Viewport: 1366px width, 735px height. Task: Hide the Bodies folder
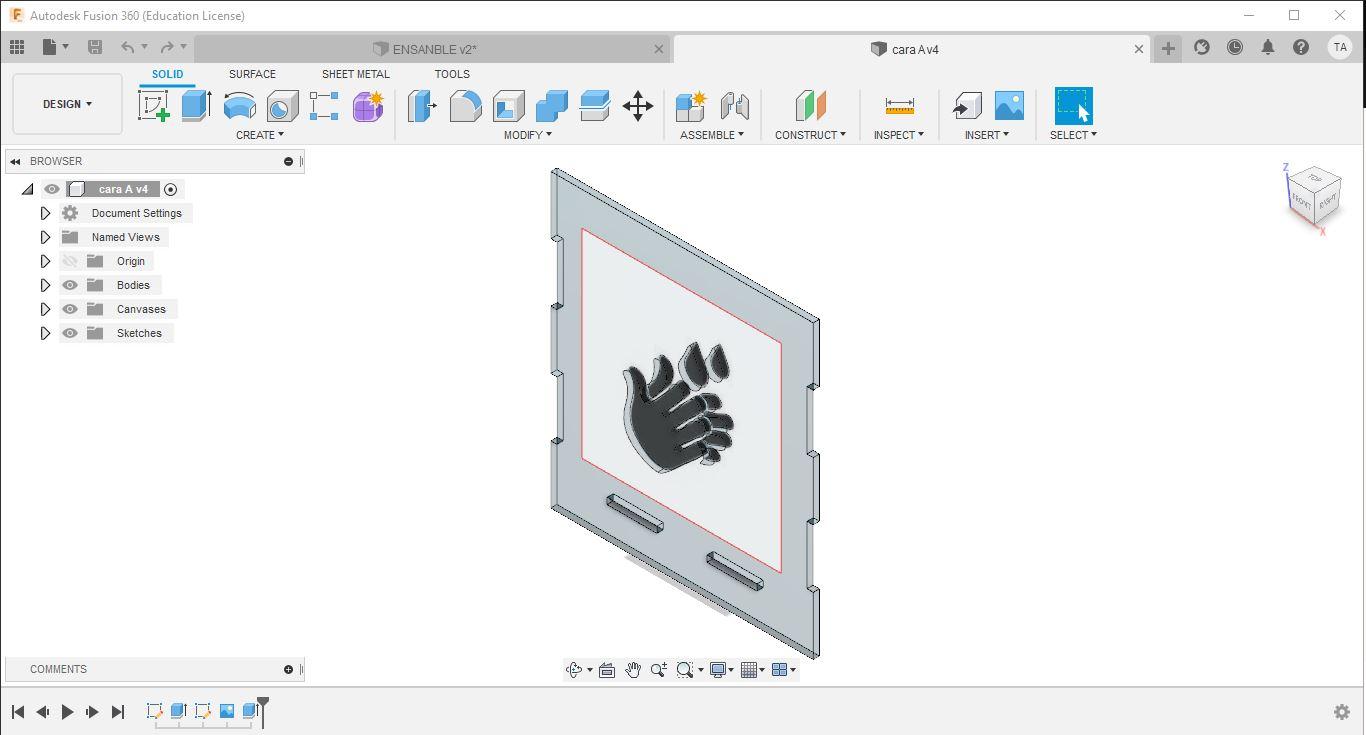coord(70,285)
